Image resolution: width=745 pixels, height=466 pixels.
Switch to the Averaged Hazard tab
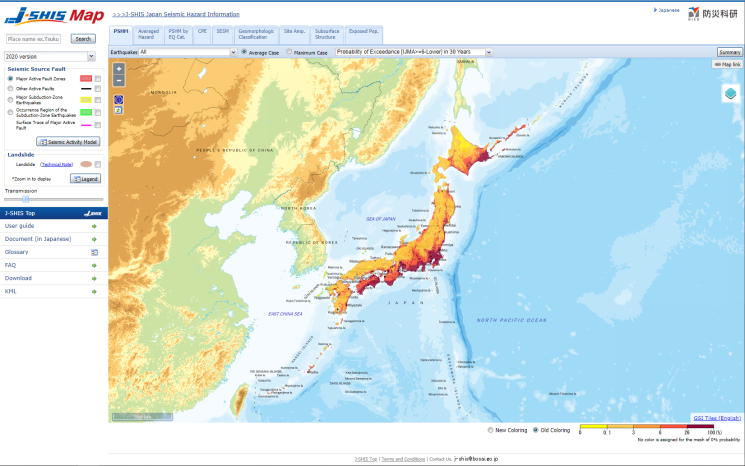(x=148, y=34)
